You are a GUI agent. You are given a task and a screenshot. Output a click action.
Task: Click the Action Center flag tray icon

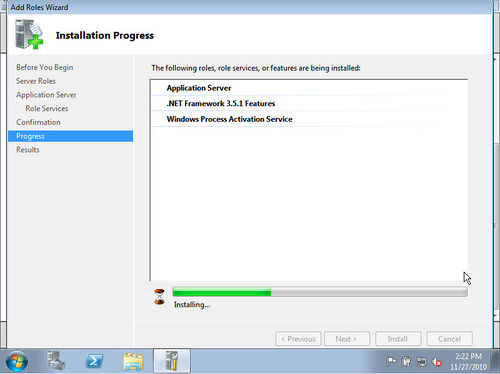(x=391, y=361)
